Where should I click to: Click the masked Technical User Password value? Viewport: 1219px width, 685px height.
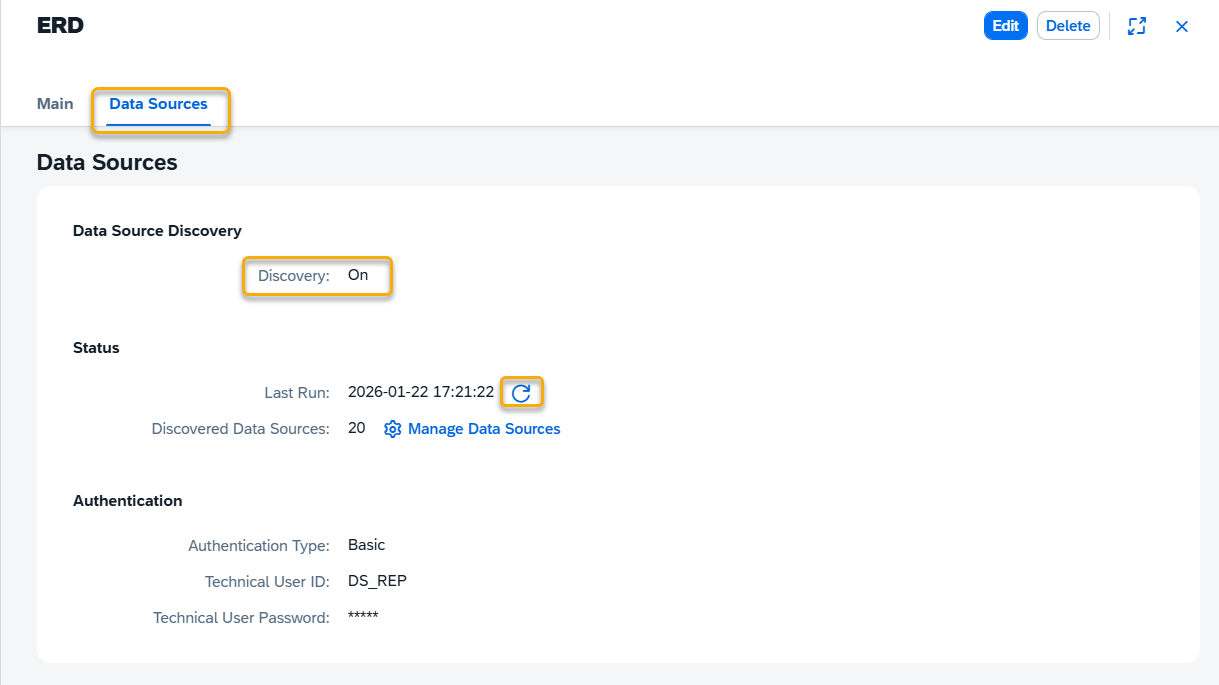click(x=363, y=617)
